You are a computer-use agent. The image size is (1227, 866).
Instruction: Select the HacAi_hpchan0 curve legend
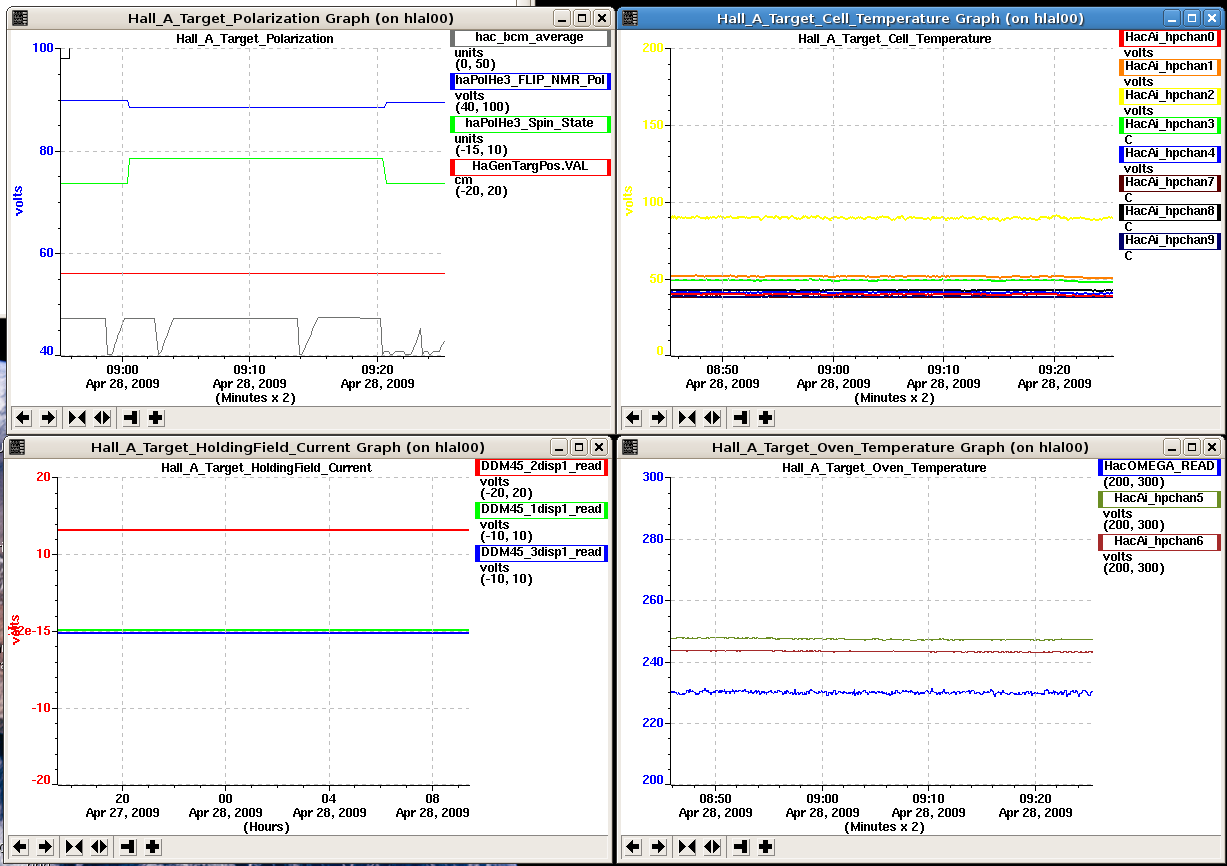pyautogui.click(x=1170, y=38)
